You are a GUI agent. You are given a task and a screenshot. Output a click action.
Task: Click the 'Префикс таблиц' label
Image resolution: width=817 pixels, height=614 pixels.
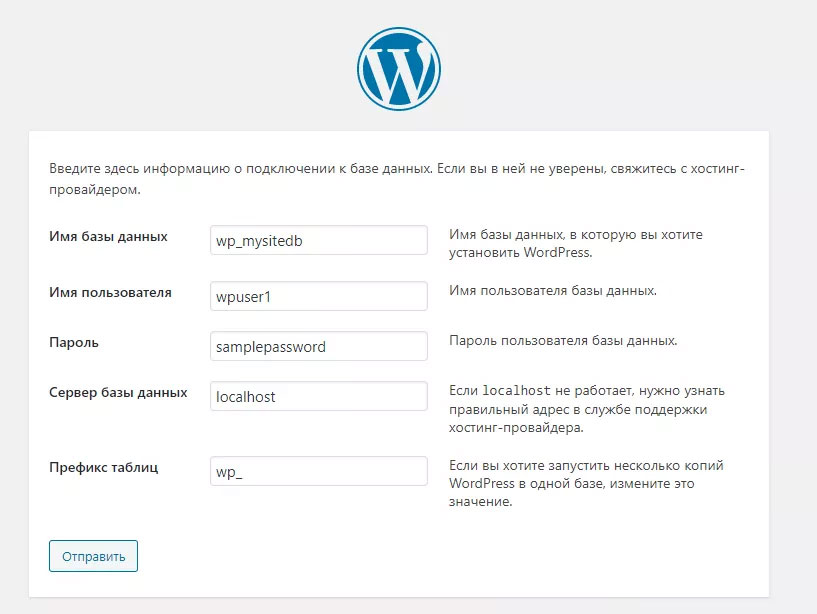click(x=103, y=467)
